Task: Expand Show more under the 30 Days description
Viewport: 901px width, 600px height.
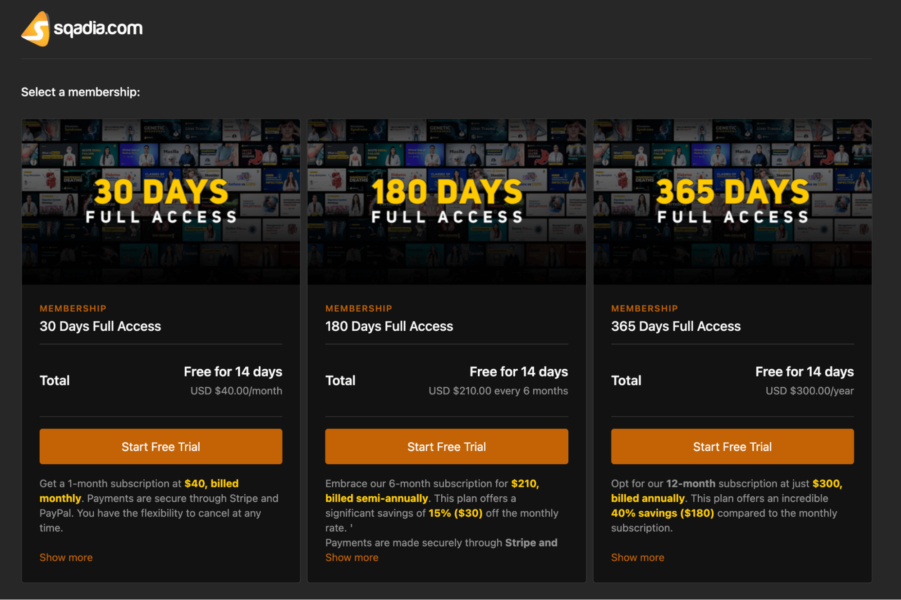Action: (x=66, y=557)
